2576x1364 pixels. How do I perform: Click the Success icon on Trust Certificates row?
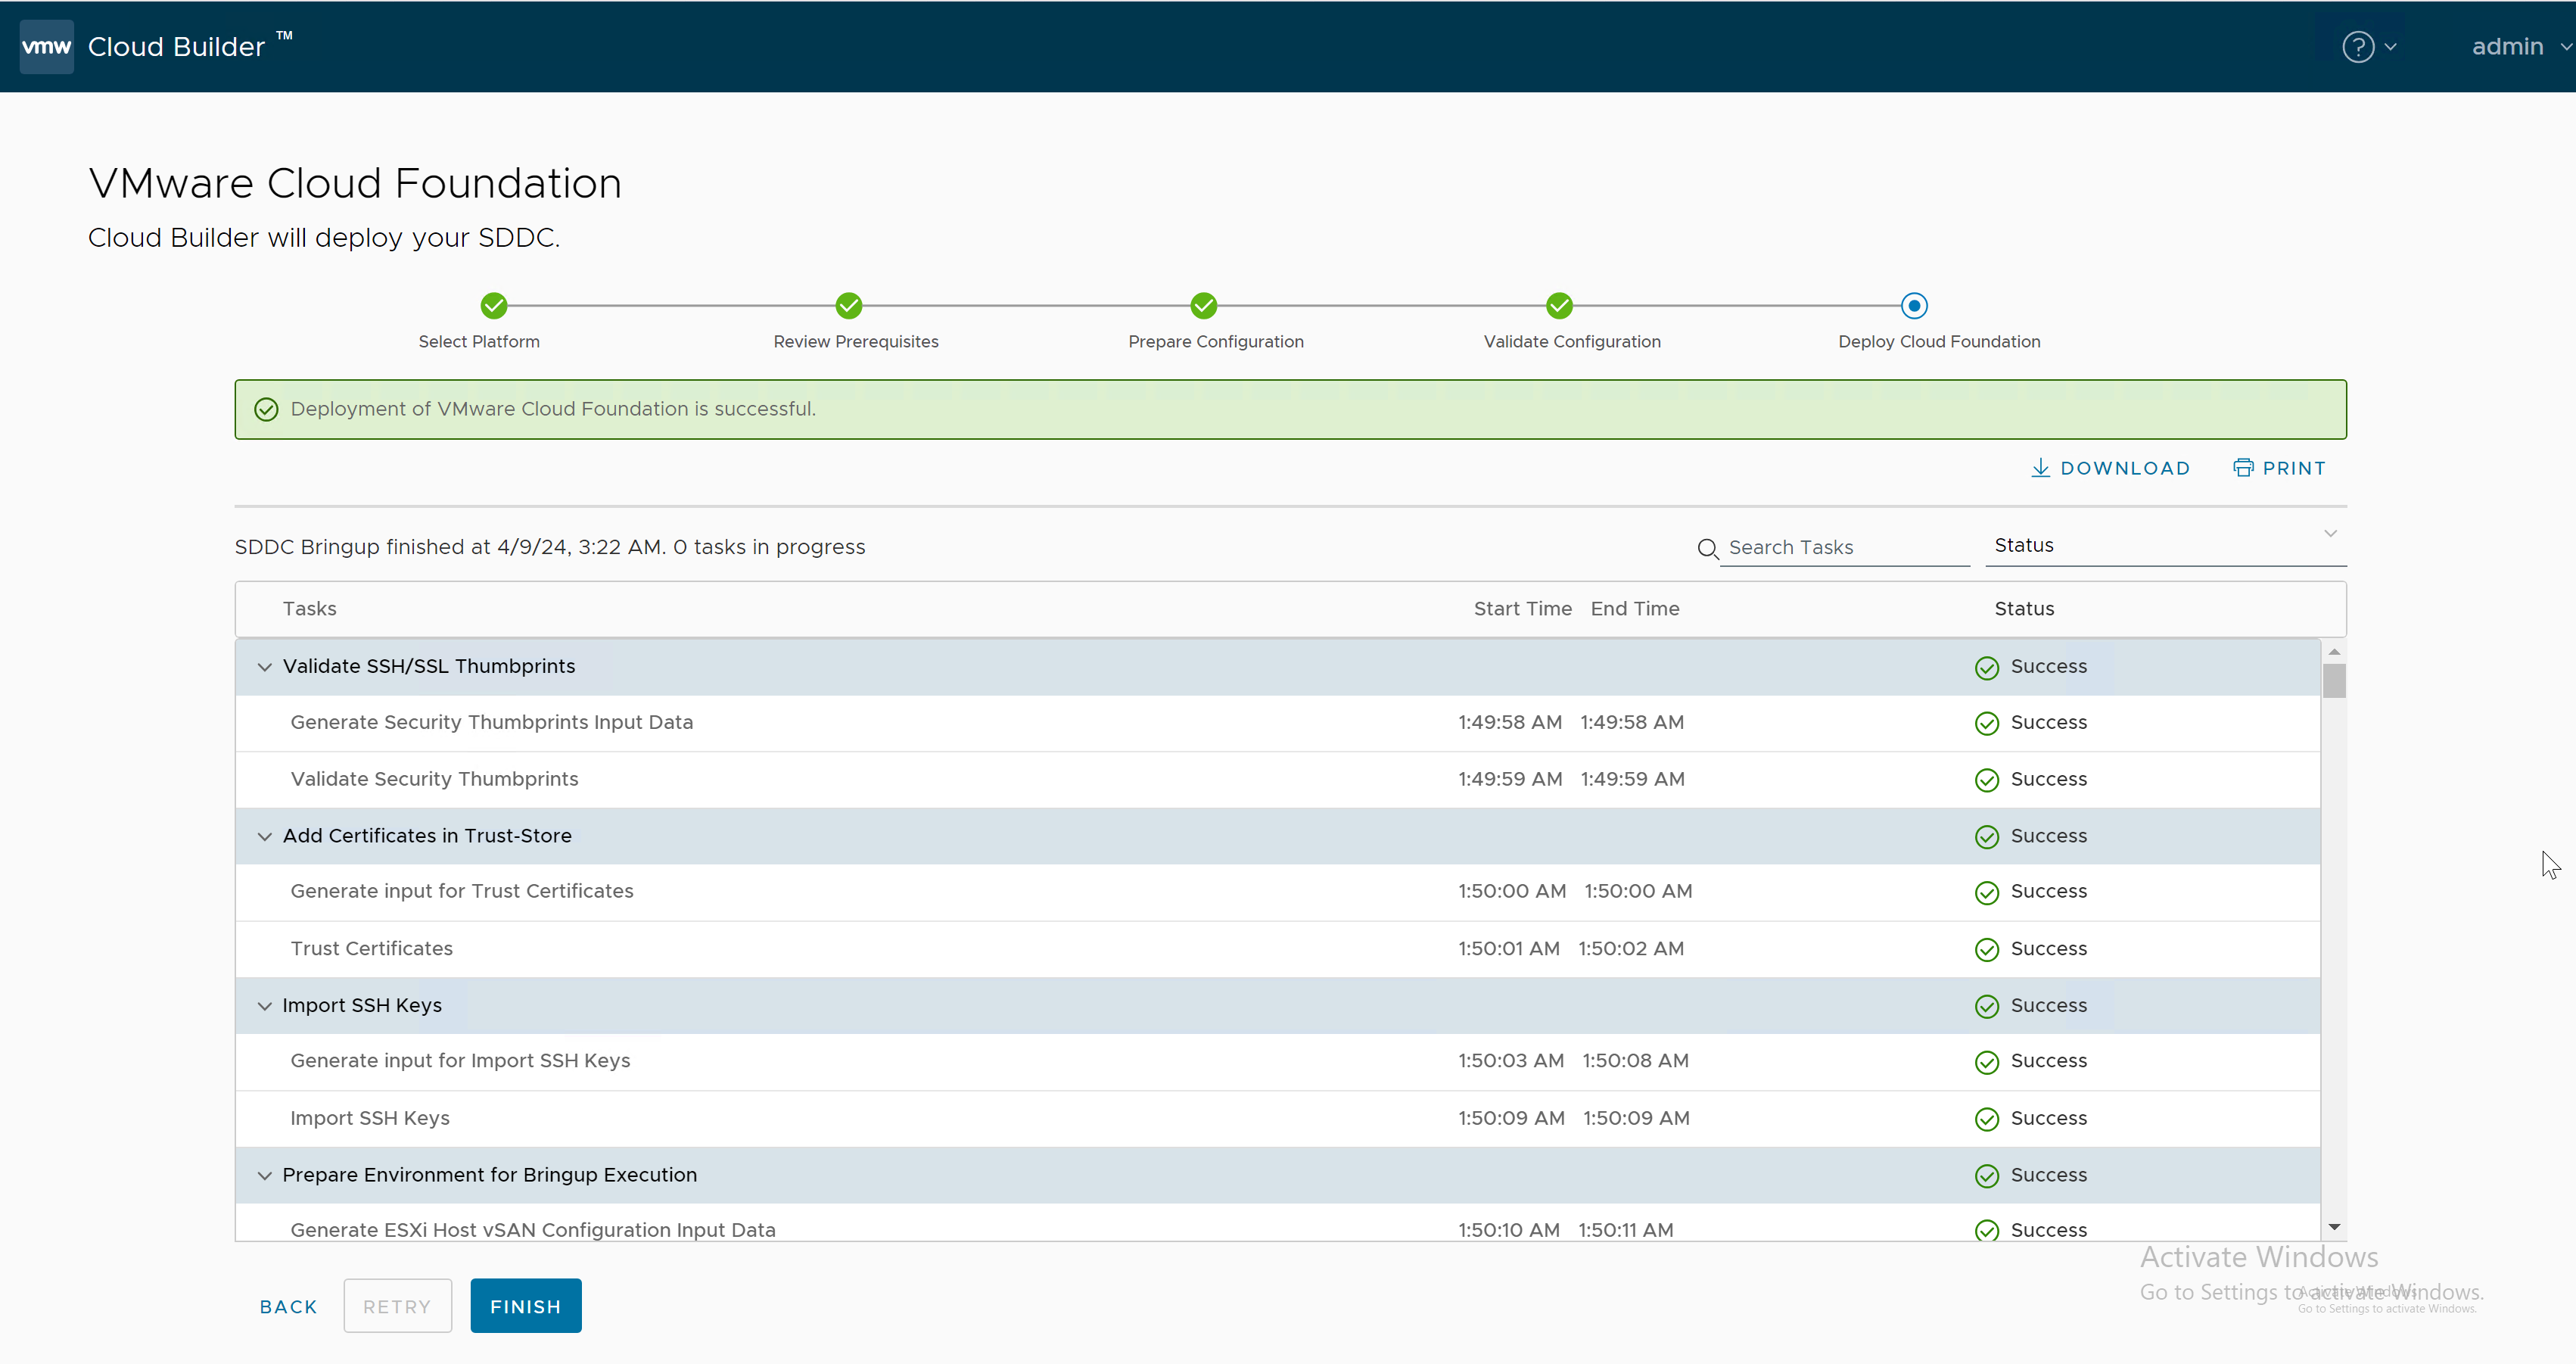tap(1986, 949)
